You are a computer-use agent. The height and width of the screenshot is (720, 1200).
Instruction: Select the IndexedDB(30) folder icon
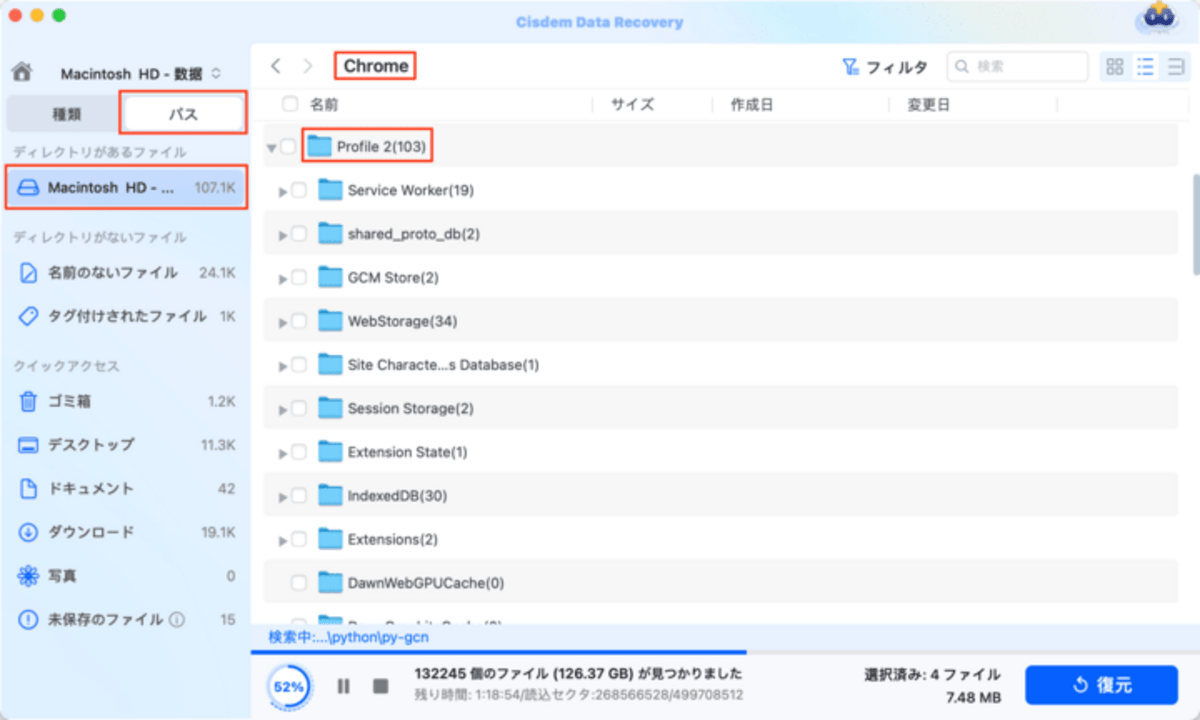tap(330, 495)
